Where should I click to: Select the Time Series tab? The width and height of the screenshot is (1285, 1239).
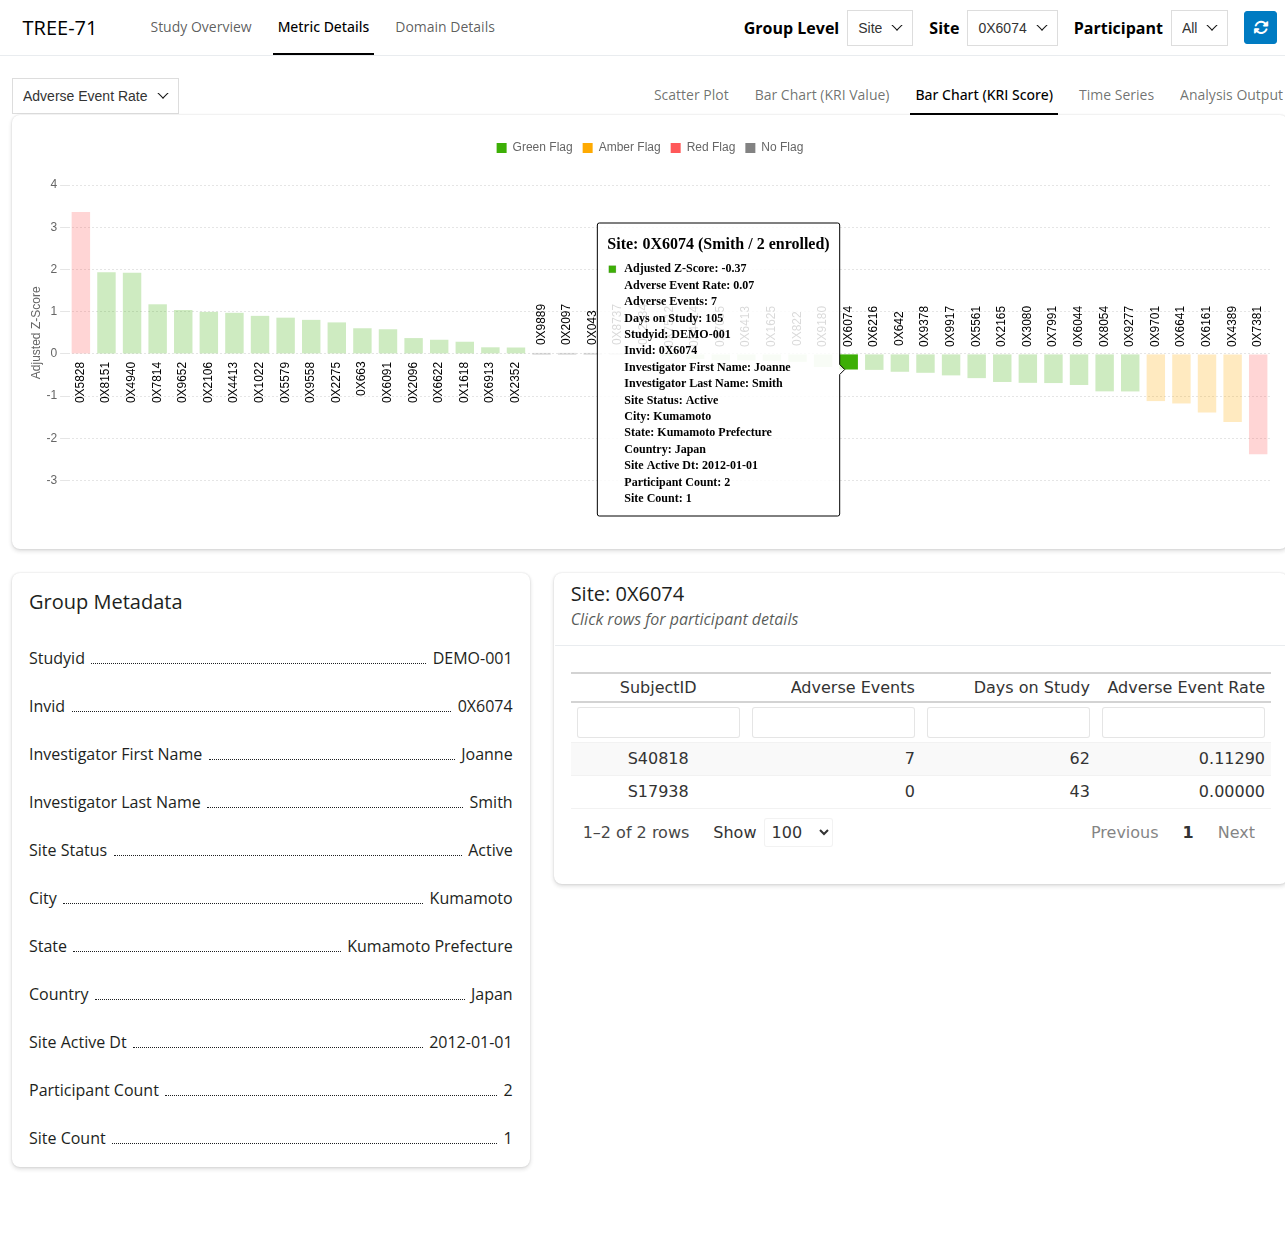tap(1116, 95)
